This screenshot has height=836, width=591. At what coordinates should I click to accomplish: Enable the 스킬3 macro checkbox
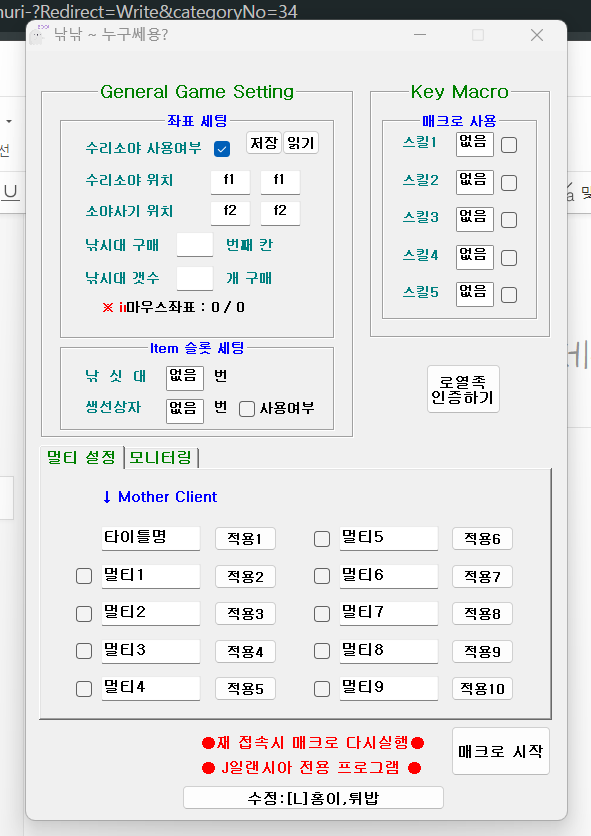[x=509, y=220]
